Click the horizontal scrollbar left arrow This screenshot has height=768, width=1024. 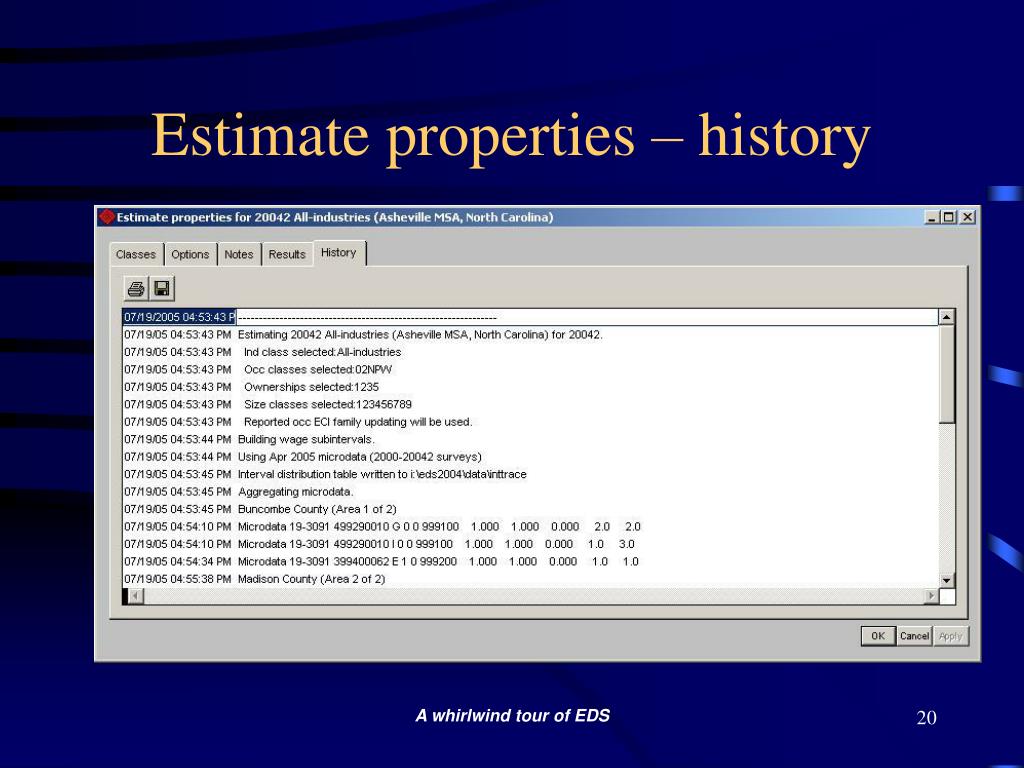point(136,596)
